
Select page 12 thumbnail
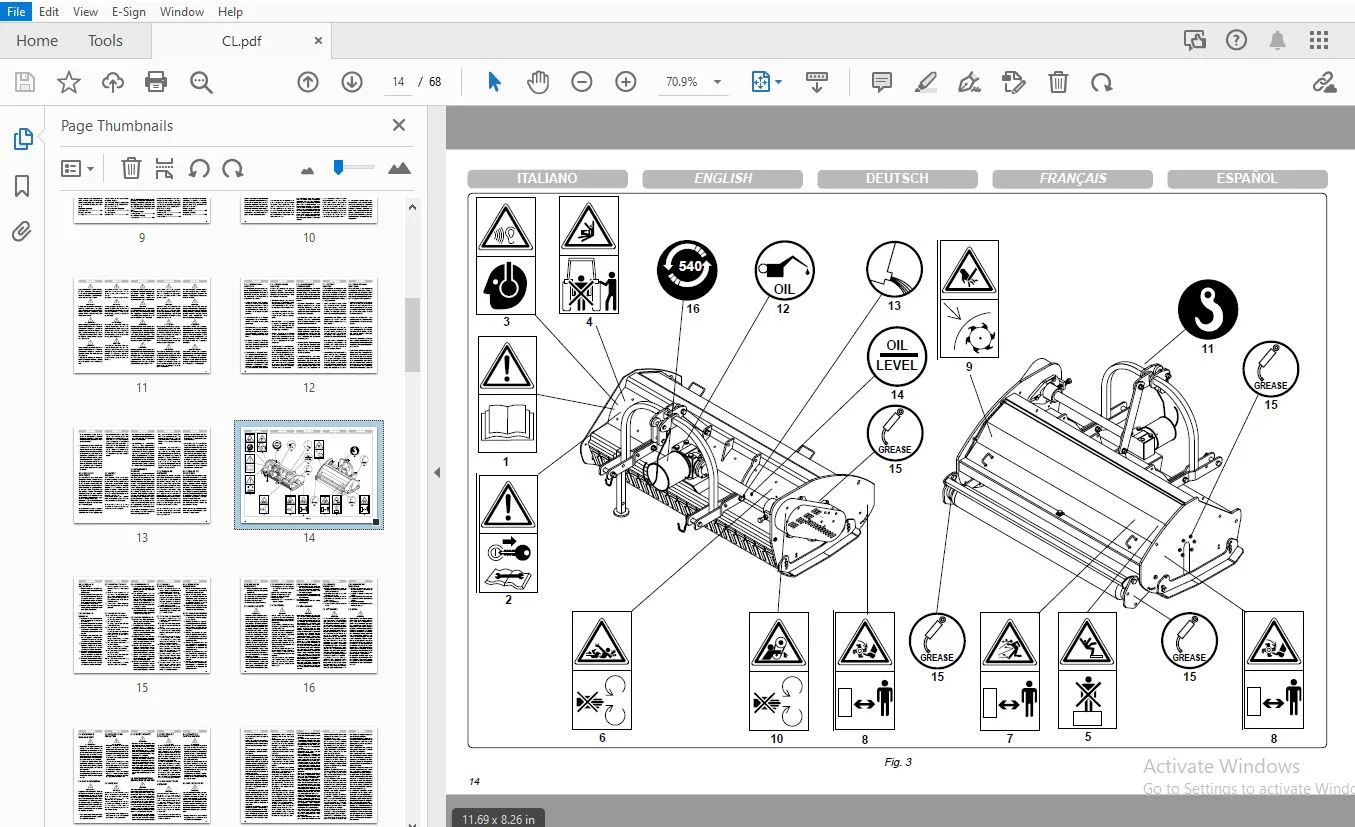[x=309, y=326]
